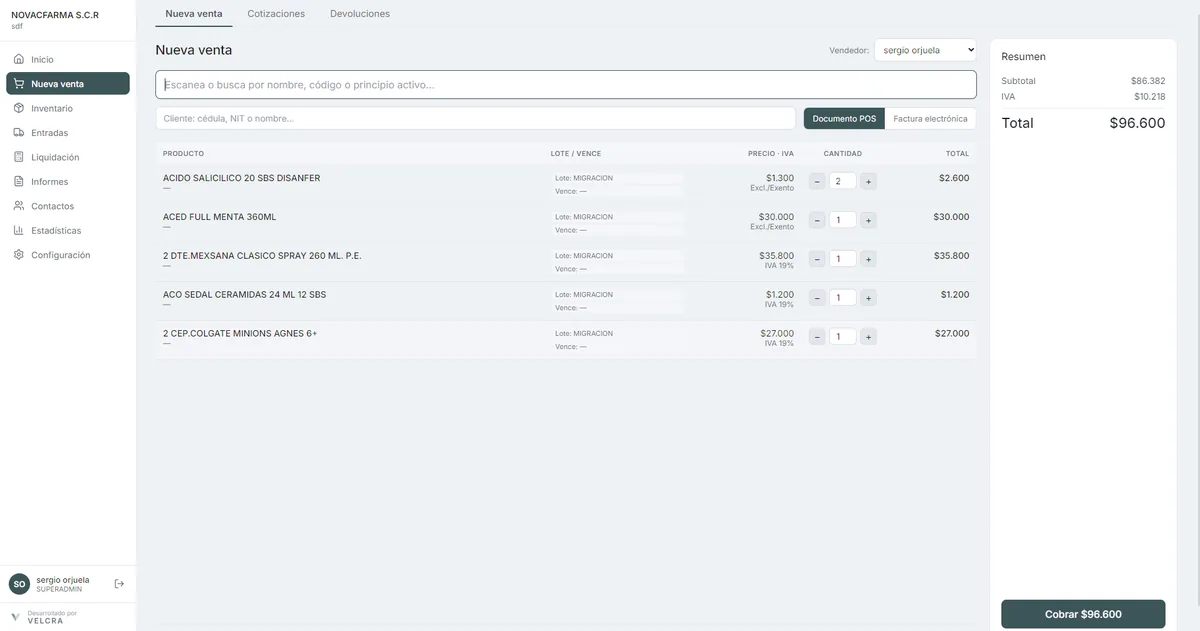Image resolution: width=1200 pixels, height=631 pixels.
Task: Open the Configuración gear icon
Action: point(19,255)
